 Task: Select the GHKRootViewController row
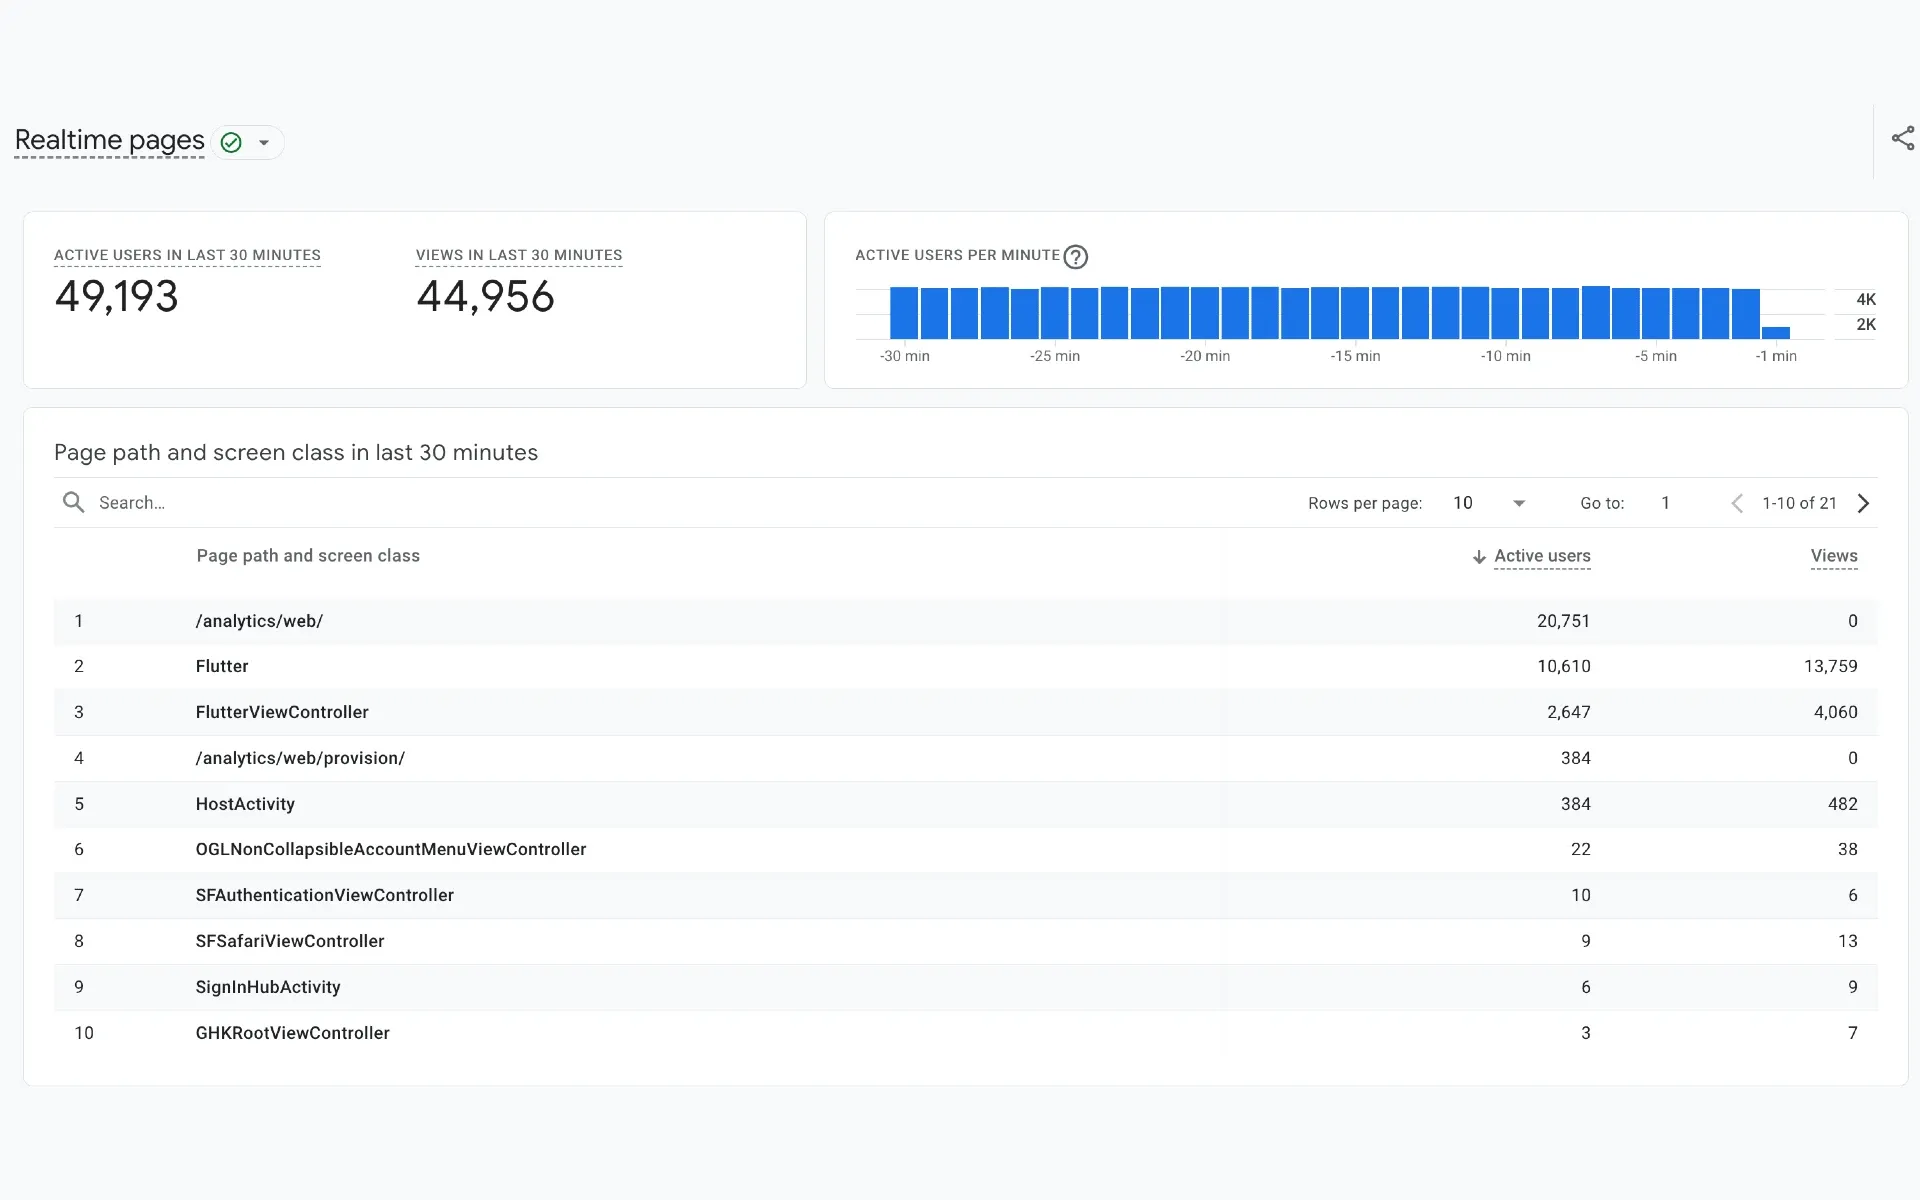click(965, 1033)
